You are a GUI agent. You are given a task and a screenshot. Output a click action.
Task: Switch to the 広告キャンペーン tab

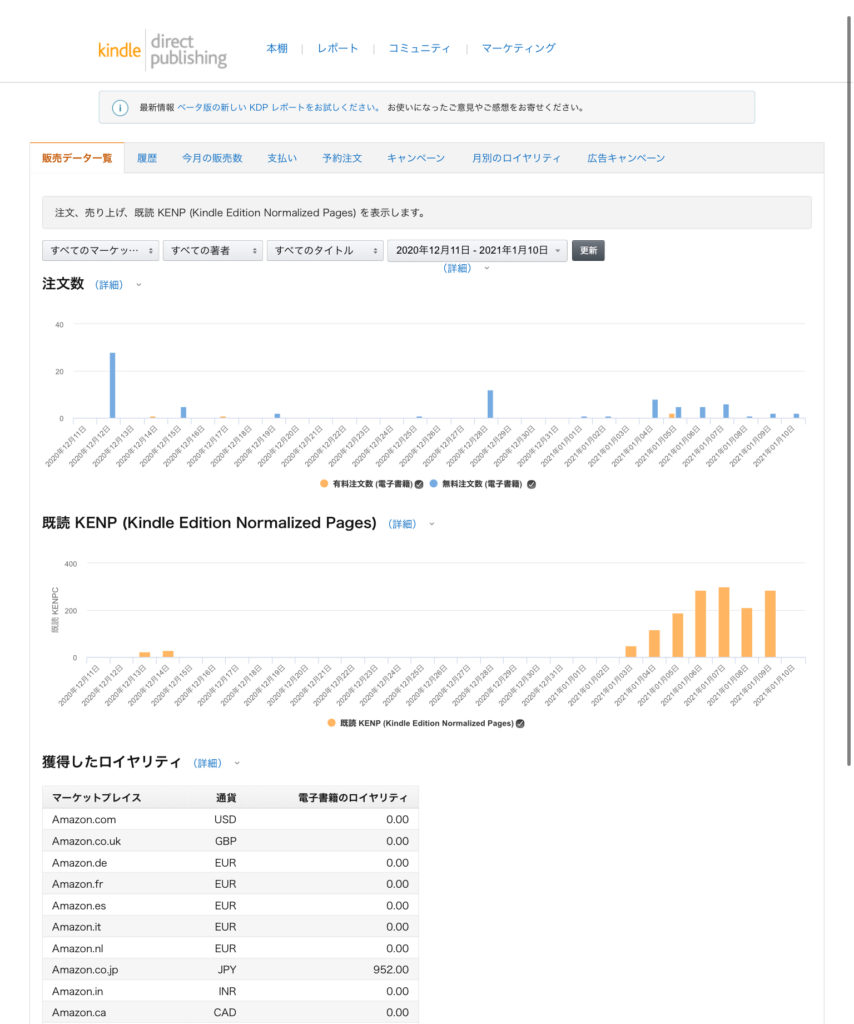626,158
